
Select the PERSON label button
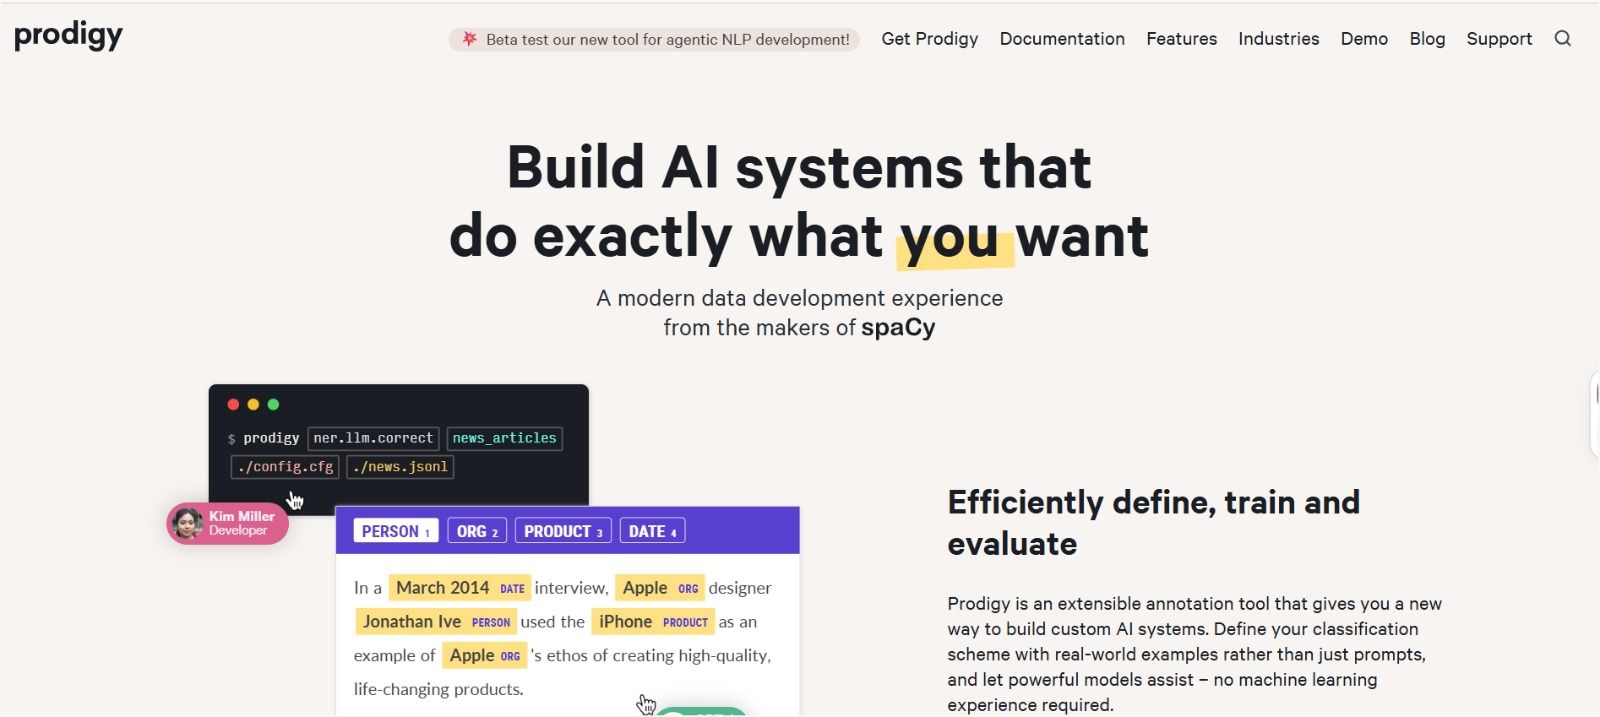point(396,531)
